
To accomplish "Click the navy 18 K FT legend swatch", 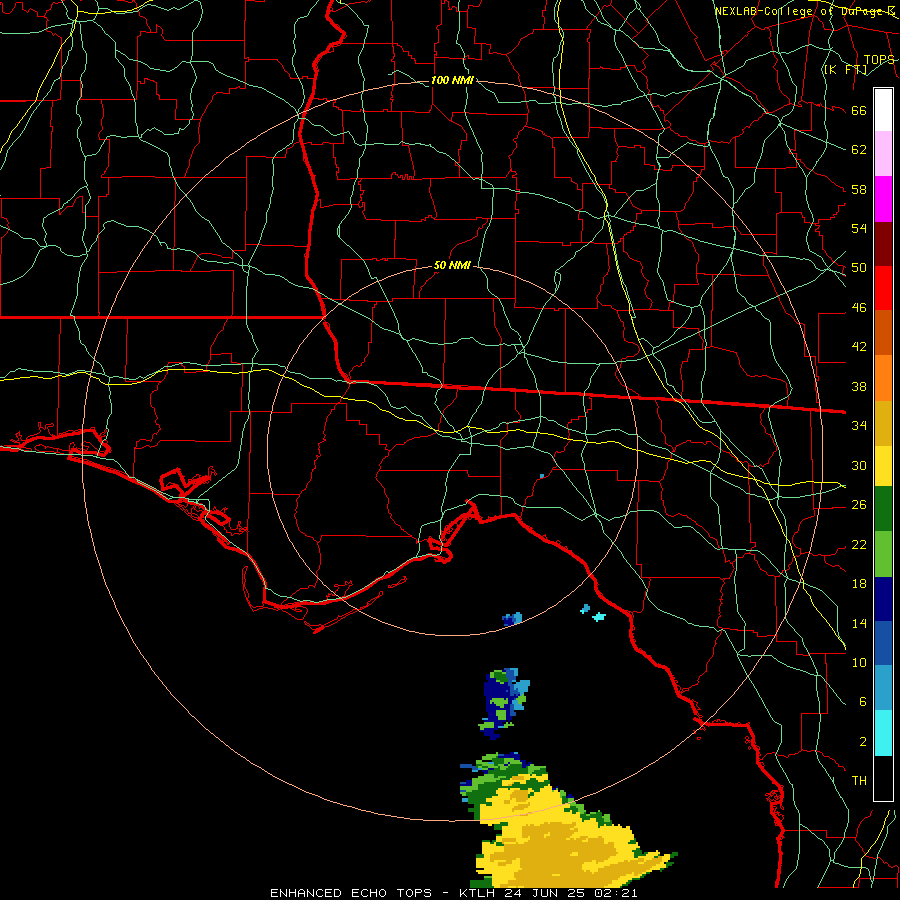I will (883, 599).
